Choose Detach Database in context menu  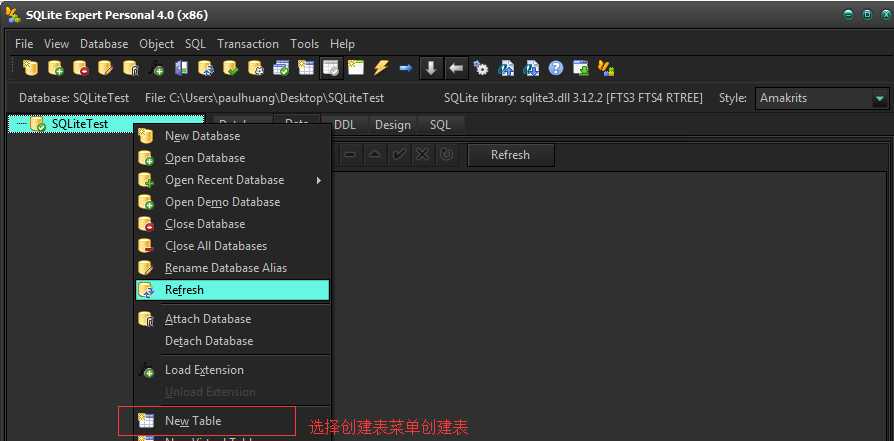pos(233,341)
